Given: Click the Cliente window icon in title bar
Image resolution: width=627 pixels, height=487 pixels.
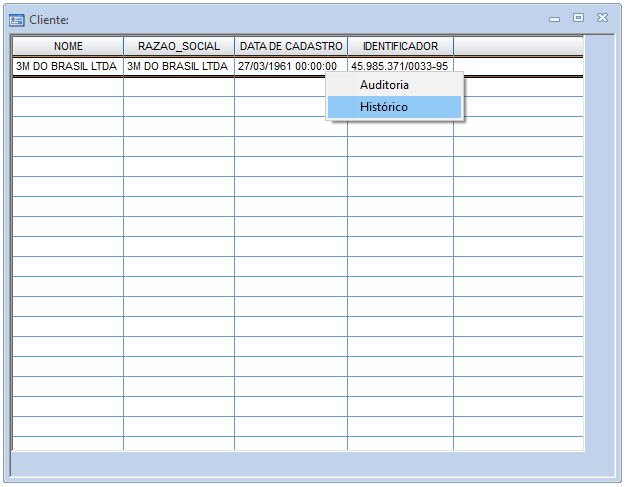Looking at the screenshot, I should pos(16,19).
